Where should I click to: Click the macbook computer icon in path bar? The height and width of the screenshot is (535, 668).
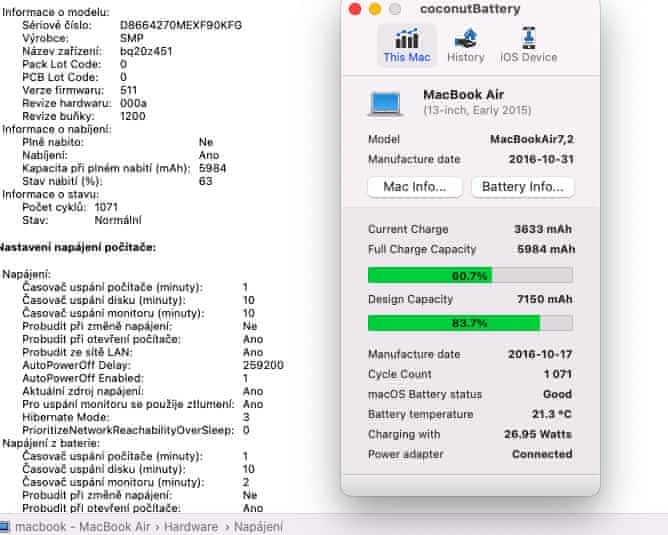(x=4, y=527)
